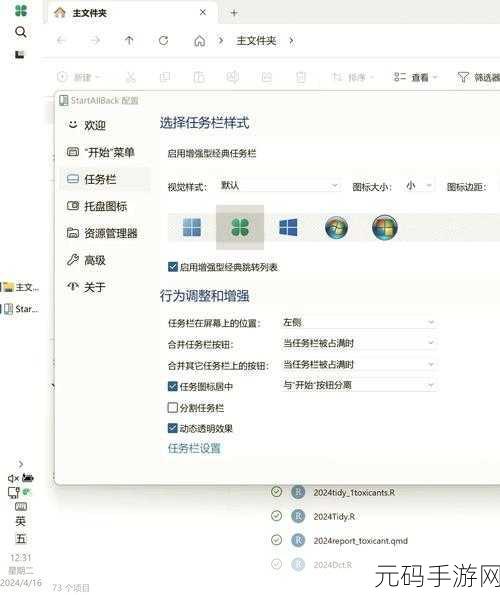The image size is (500, 595).
Task: Click the 筛选器 filter button
Action: click(x=479, y=77)
